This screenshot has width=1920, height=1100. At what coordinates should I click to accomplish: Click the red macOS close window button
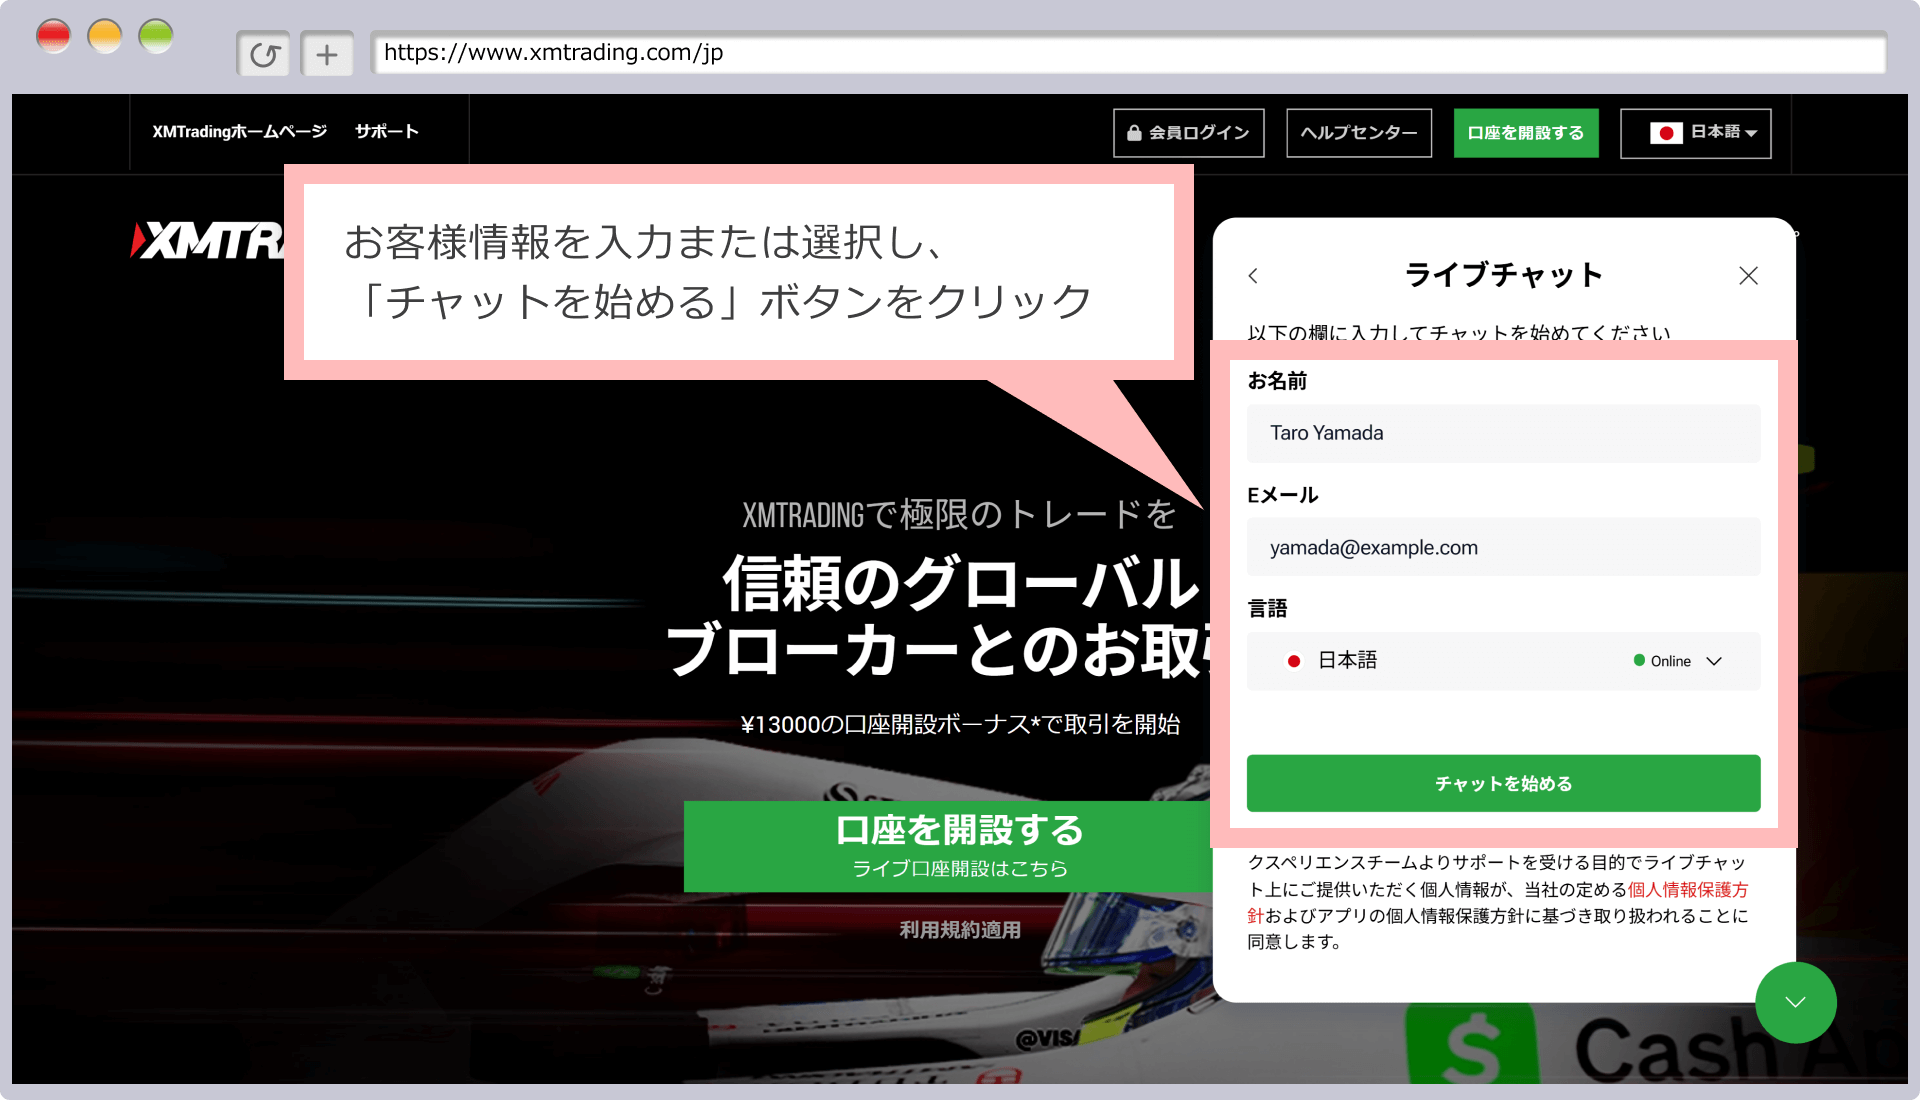54,37
